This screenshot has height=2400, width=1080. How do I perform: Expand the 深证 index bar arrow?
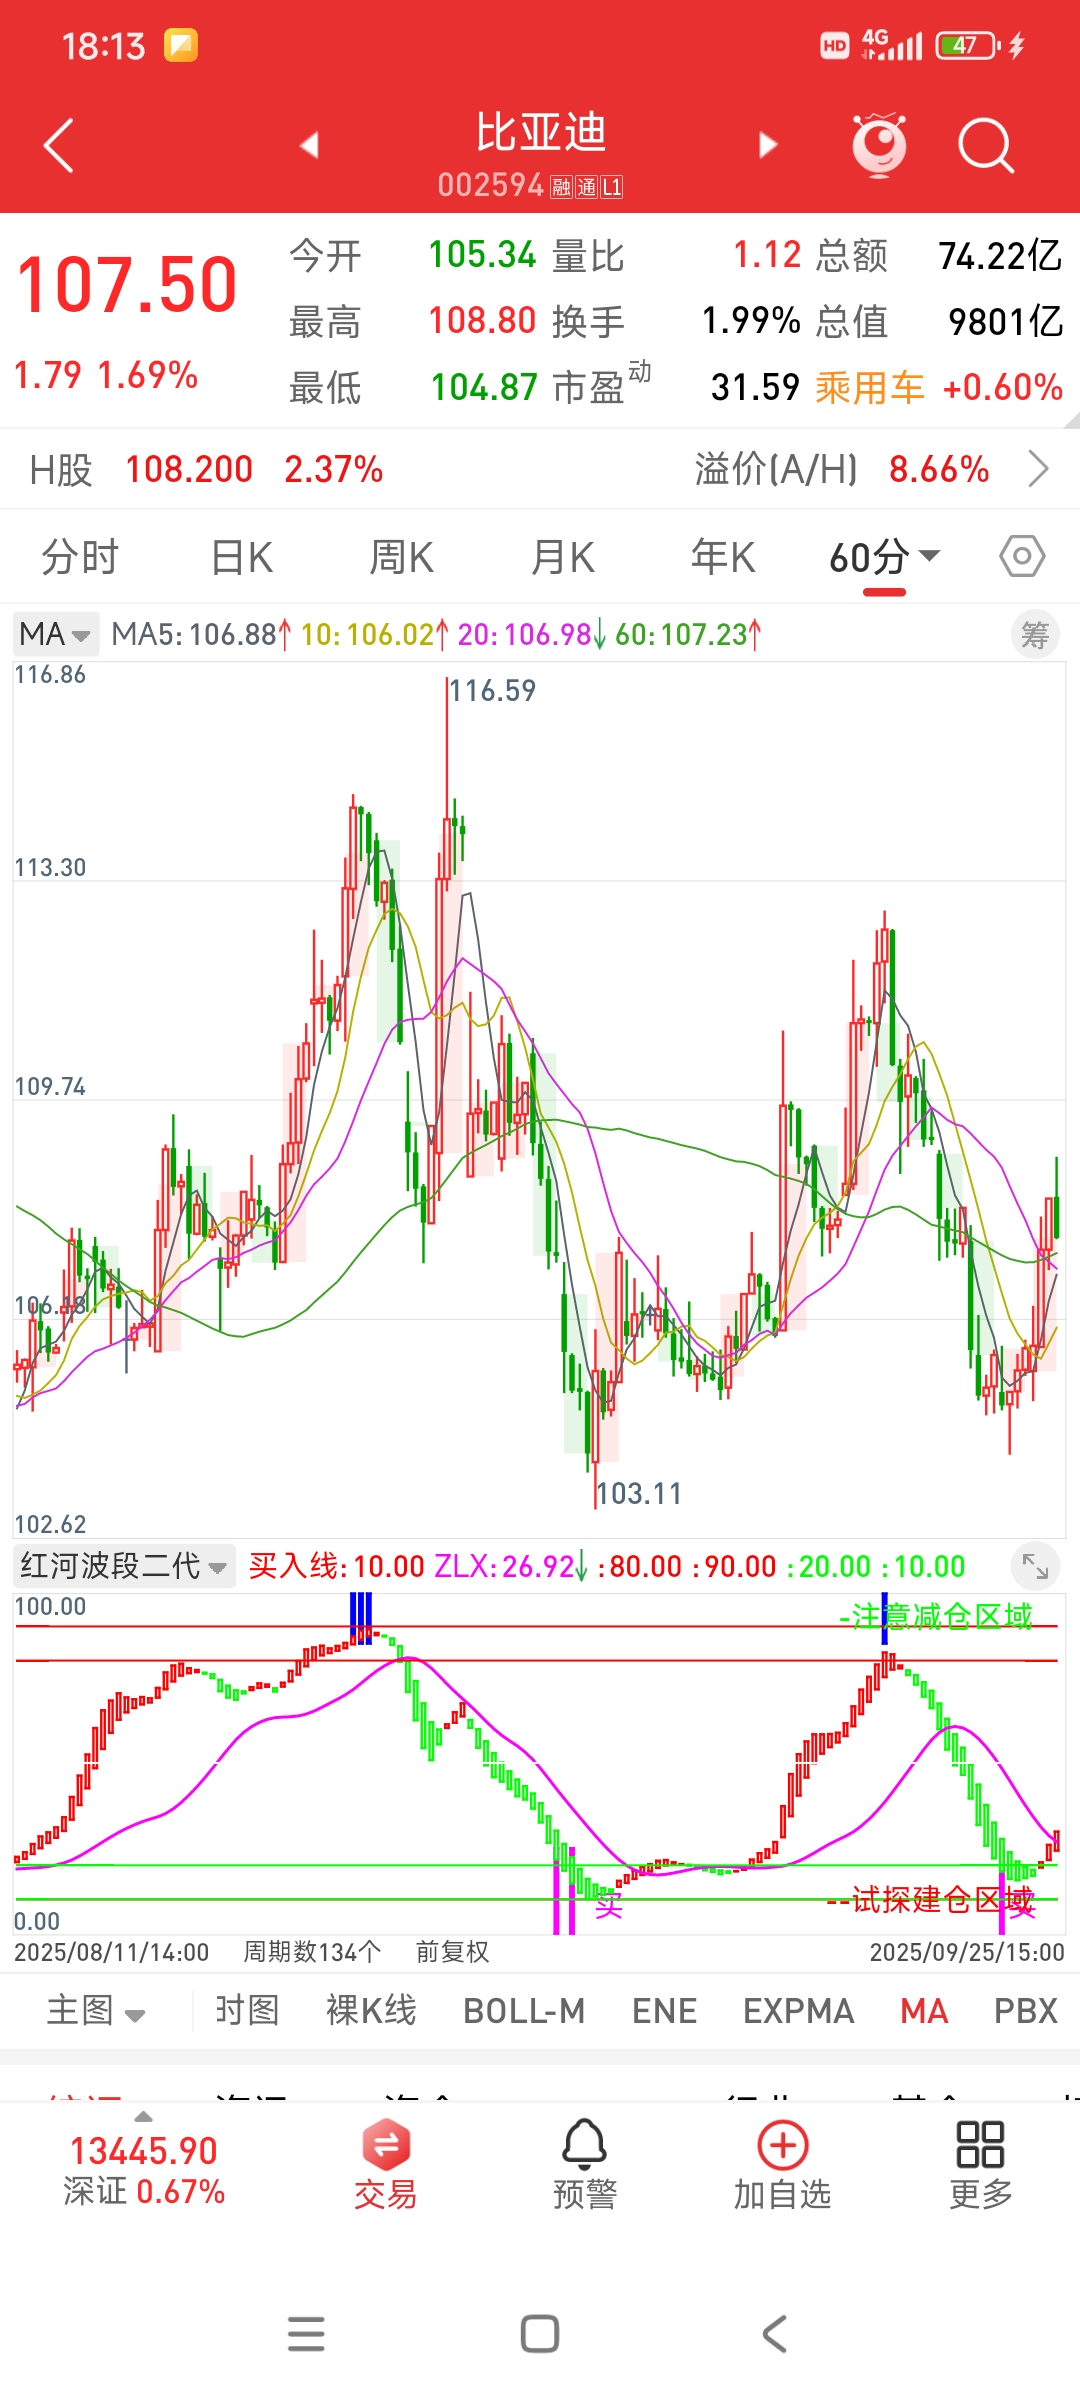click(144, 2116)
